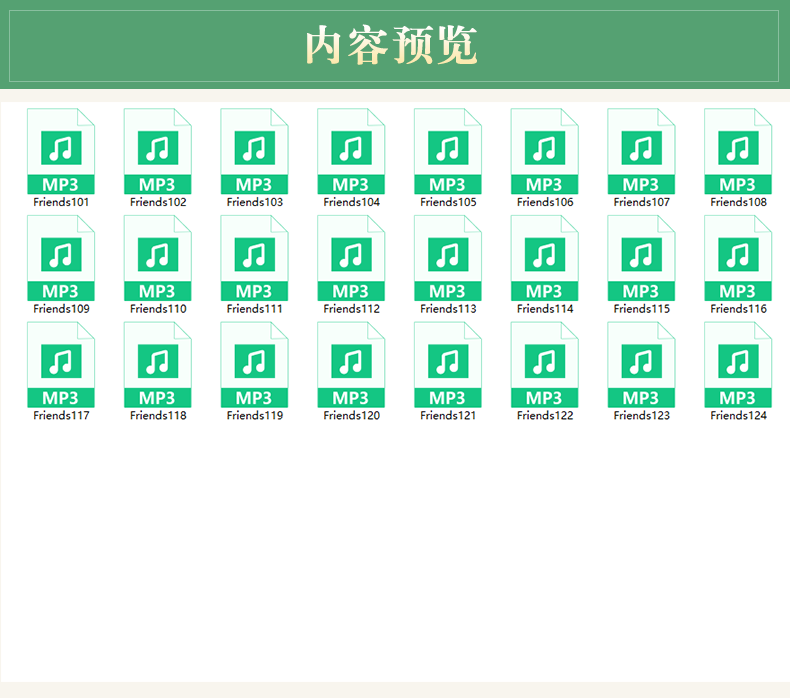Viewport: 790px width, 698px height.
Task: Click the Friends108 MP3 file icon
Action: [x=738, y=151]
